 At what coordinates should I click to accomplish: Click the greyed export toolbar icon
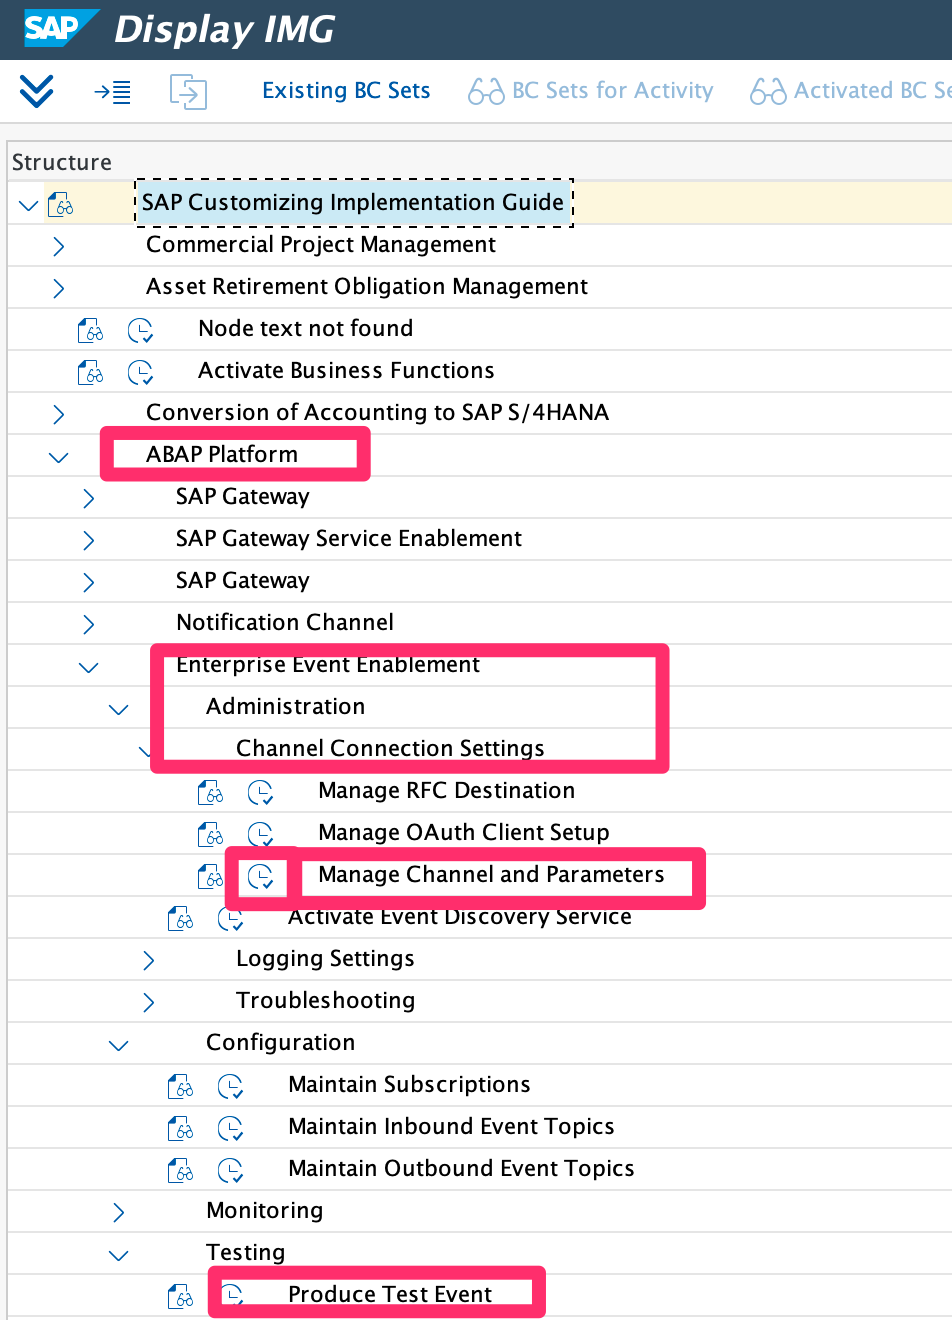pos(188,92)
